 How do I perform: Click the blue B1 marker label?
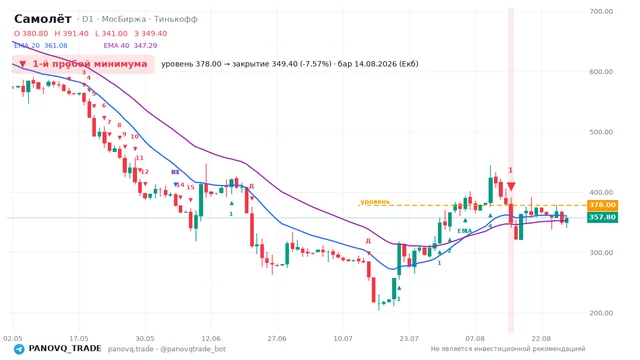(175, 172)
